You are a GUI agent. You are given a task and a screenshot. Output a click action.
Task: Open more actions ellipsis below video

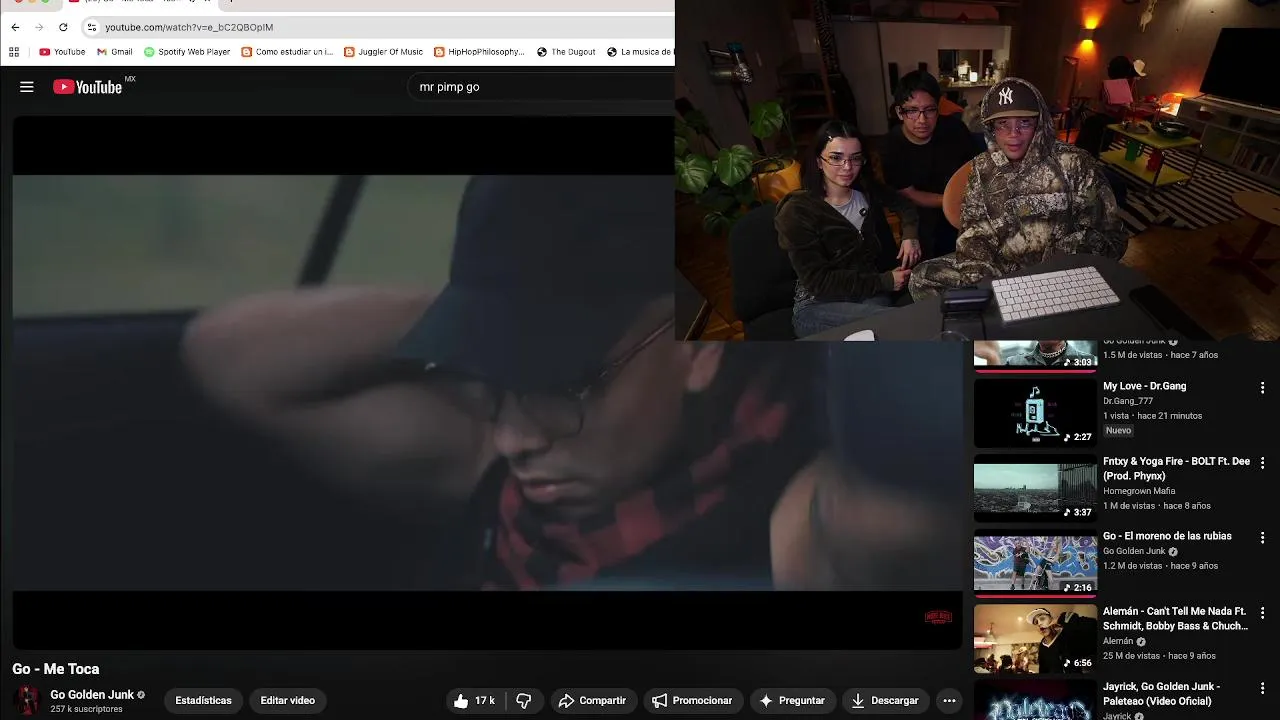[949, 700]
